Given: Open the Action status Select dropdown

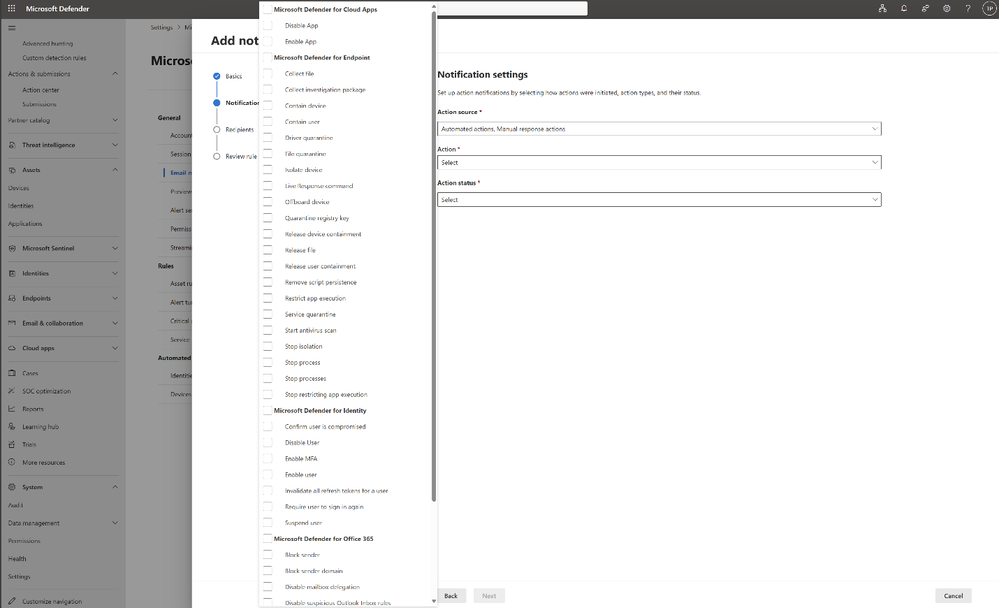Looking at the screenshot, I should pyautogui.click(x=659, y=199).
